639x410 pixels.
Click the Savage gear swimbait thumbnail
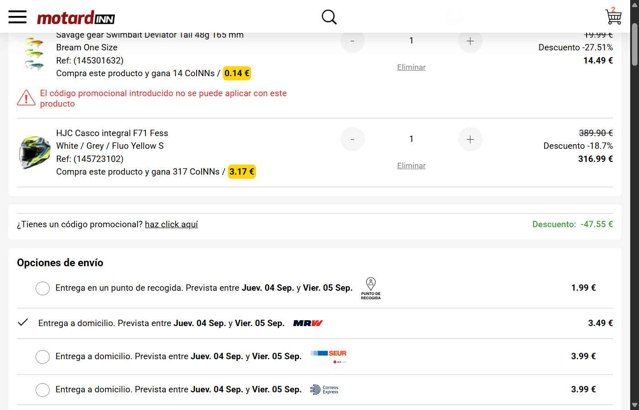[x=34, y=53]
